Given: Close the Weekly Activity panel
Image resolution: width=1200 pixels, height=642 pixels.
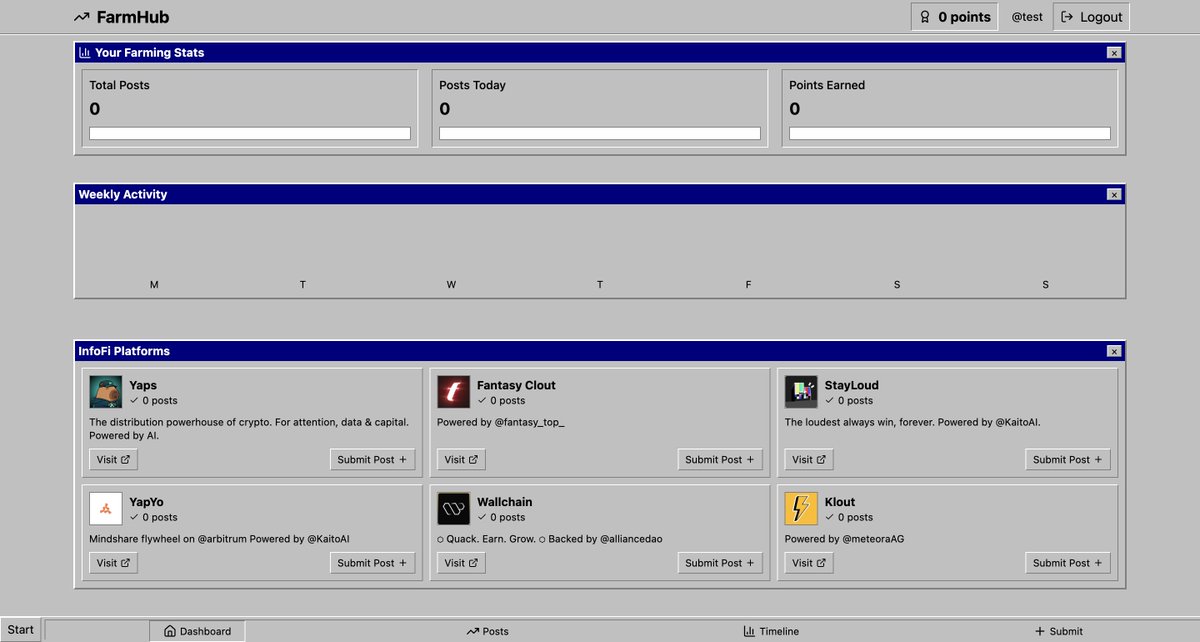Looking at the screenshot, I should pos(1114,194).
